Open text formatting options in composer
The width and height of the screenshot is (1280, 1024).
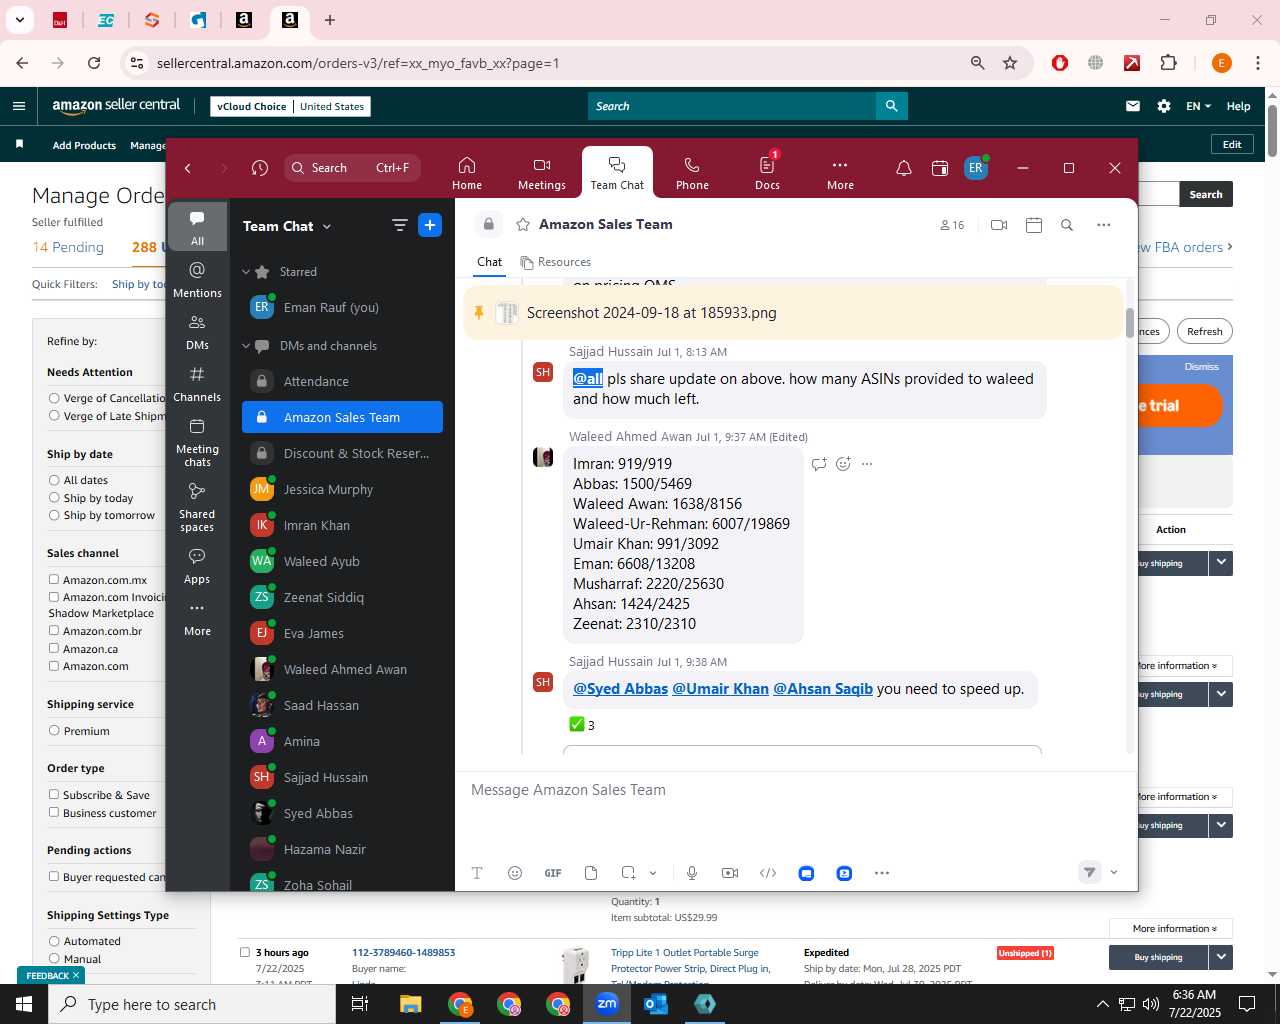click(x=477, y=873)
